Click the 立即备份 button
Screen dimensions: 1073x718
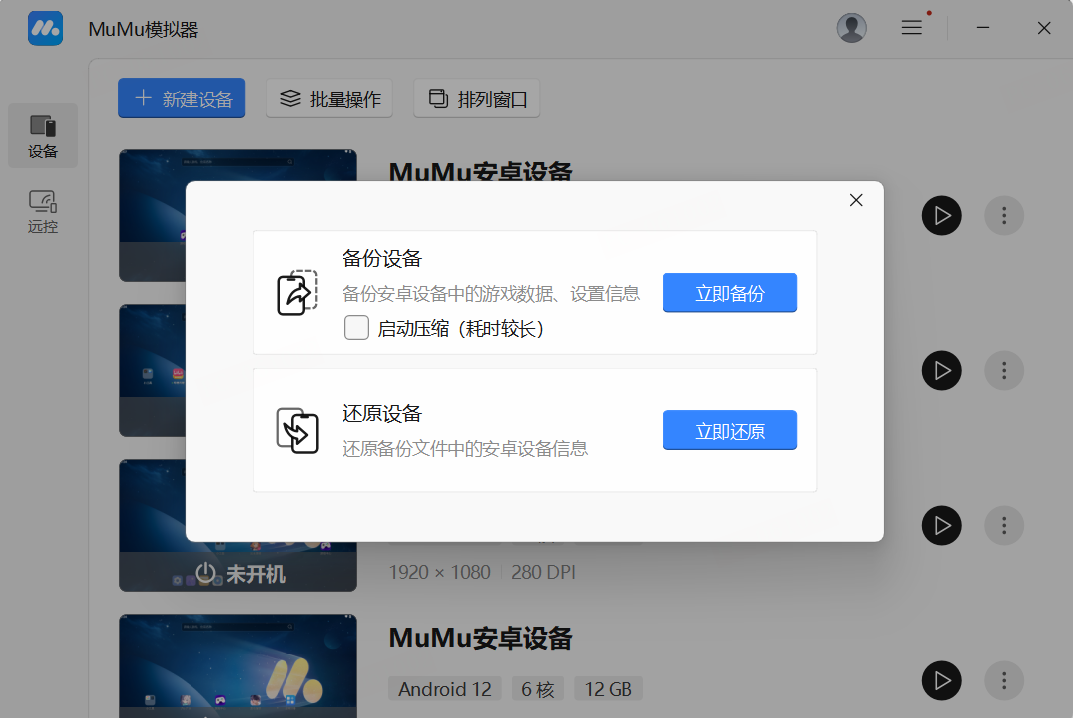click(730, 293)
